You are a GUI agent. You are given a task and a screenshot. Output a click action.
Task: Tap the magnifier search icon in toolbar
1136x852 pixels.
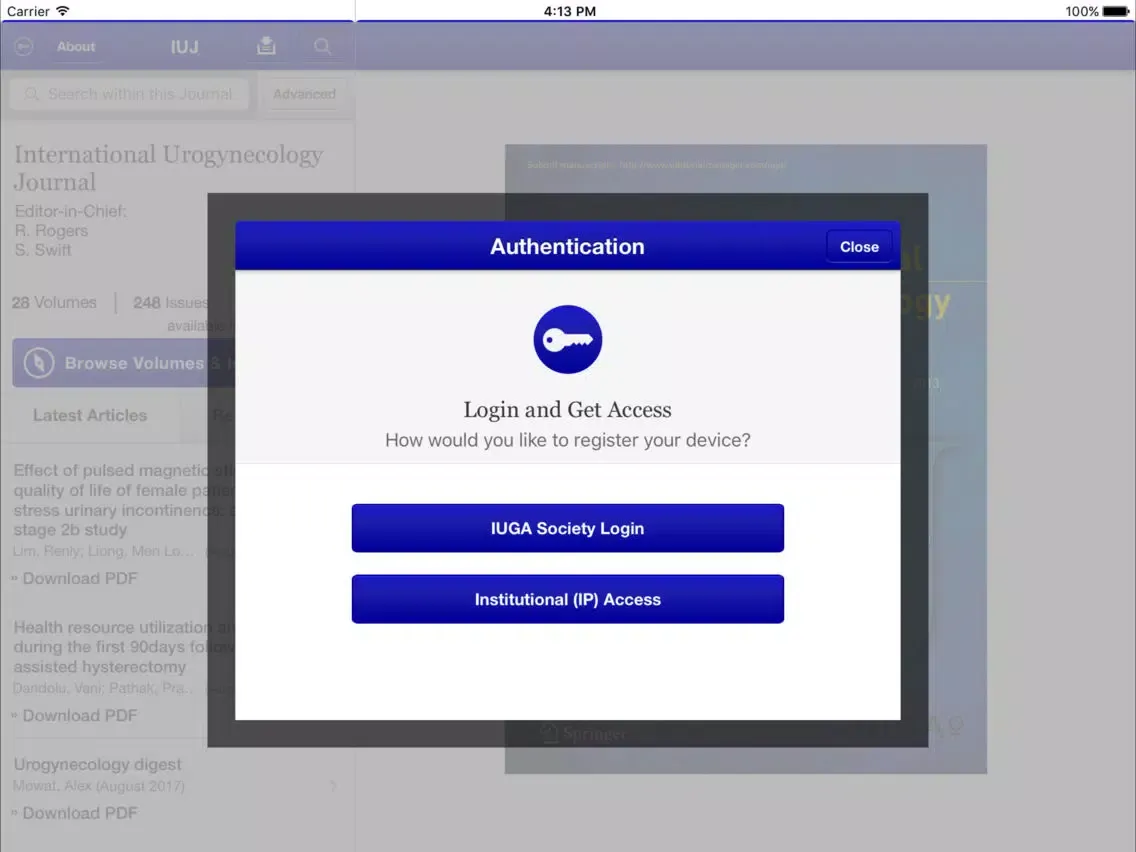pos(322,46)
